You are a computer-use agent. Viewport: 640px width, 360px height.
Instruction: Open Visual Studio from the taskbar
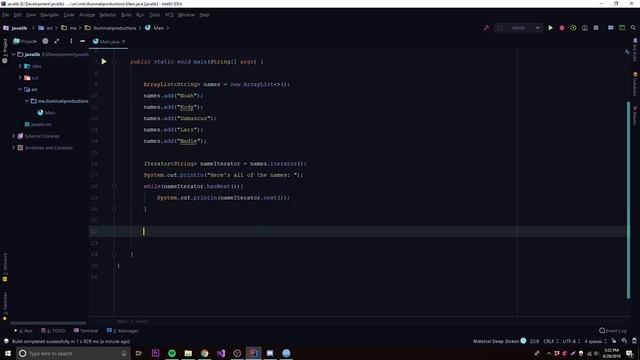(221, 353)
